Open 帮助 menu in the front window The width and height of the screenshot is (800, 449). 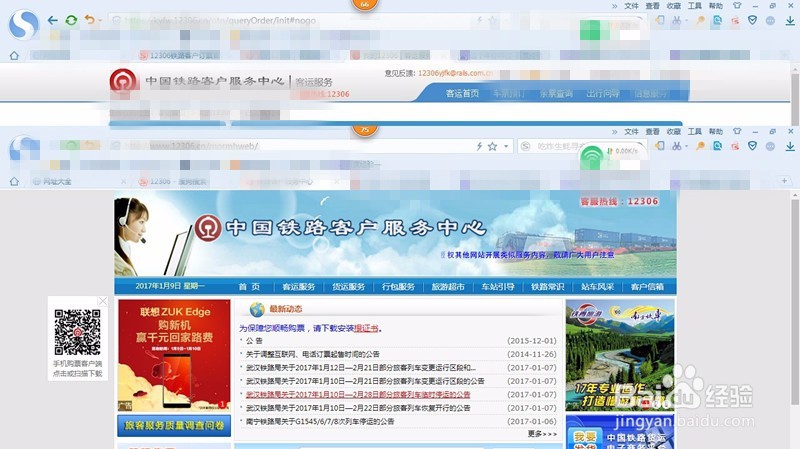pos(716,132)
